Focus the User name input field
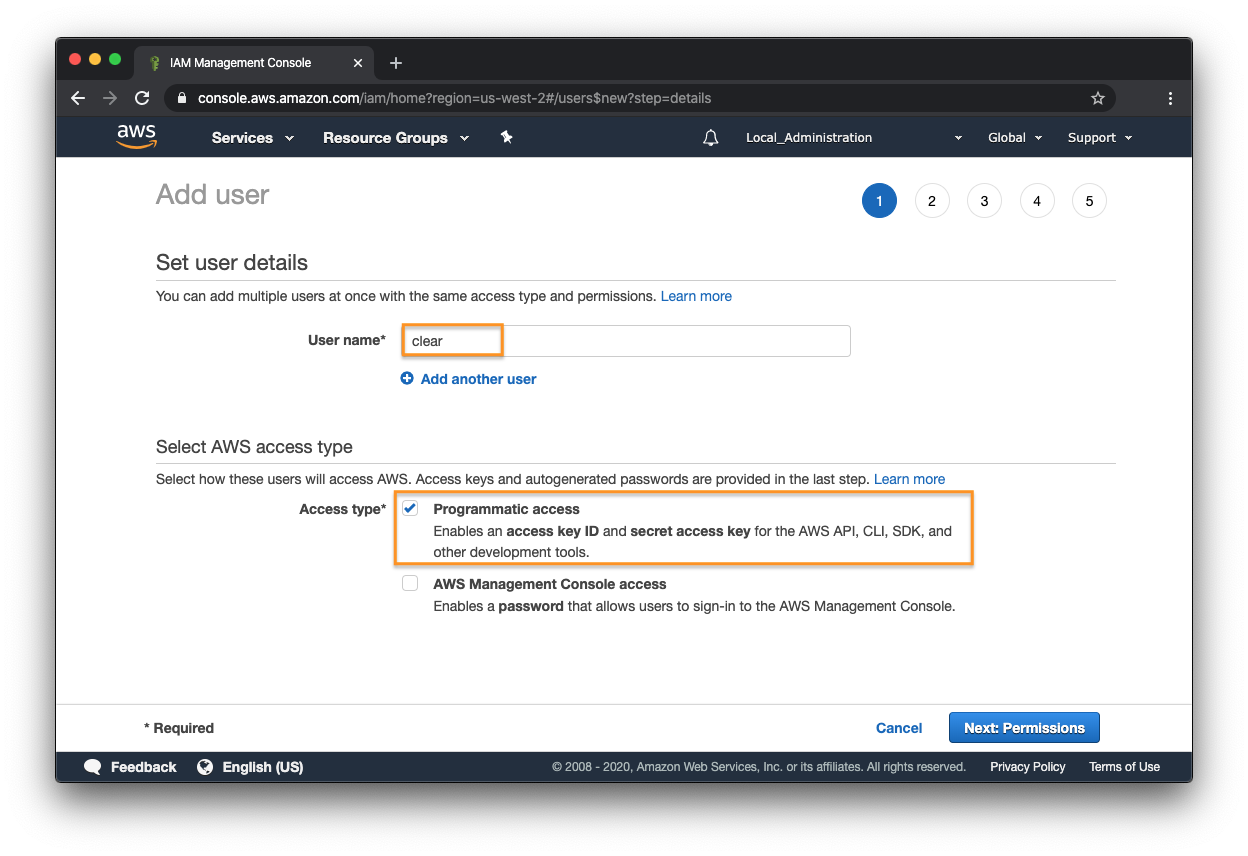The width and height of the screenshot is (1248, 856). [x=626, y=341]
